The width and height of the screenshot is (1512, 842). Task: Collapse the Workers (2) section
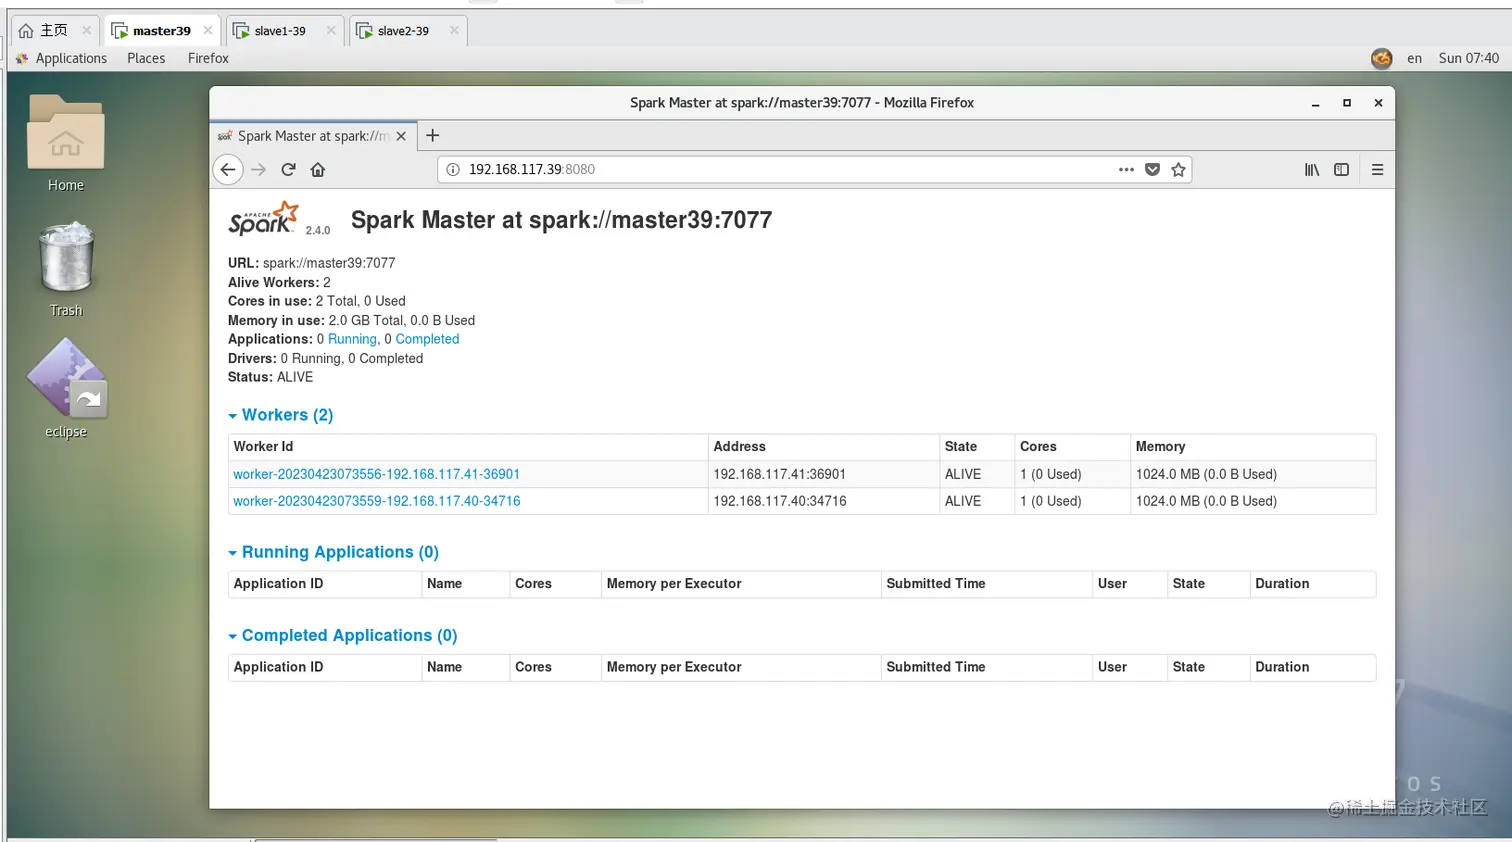281,415
